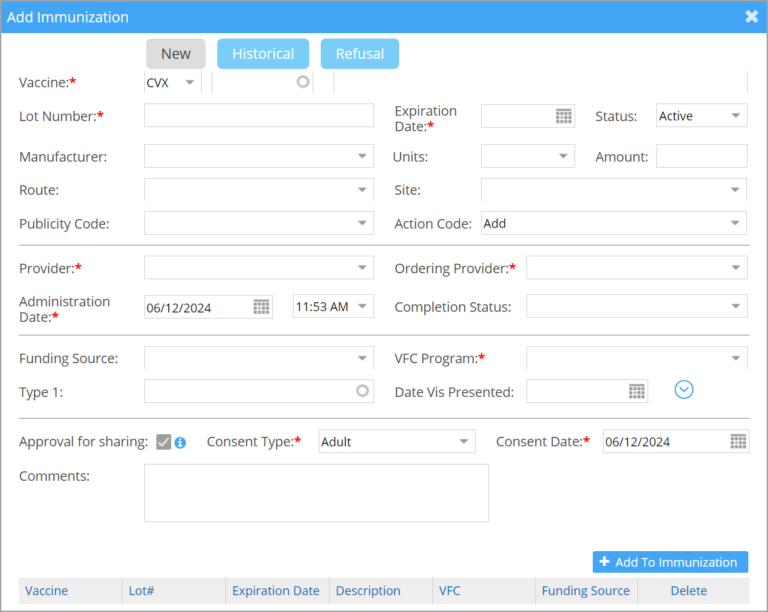Expand the Route dropdown
This screenshot has height=612, width=768.
point(259,189)
